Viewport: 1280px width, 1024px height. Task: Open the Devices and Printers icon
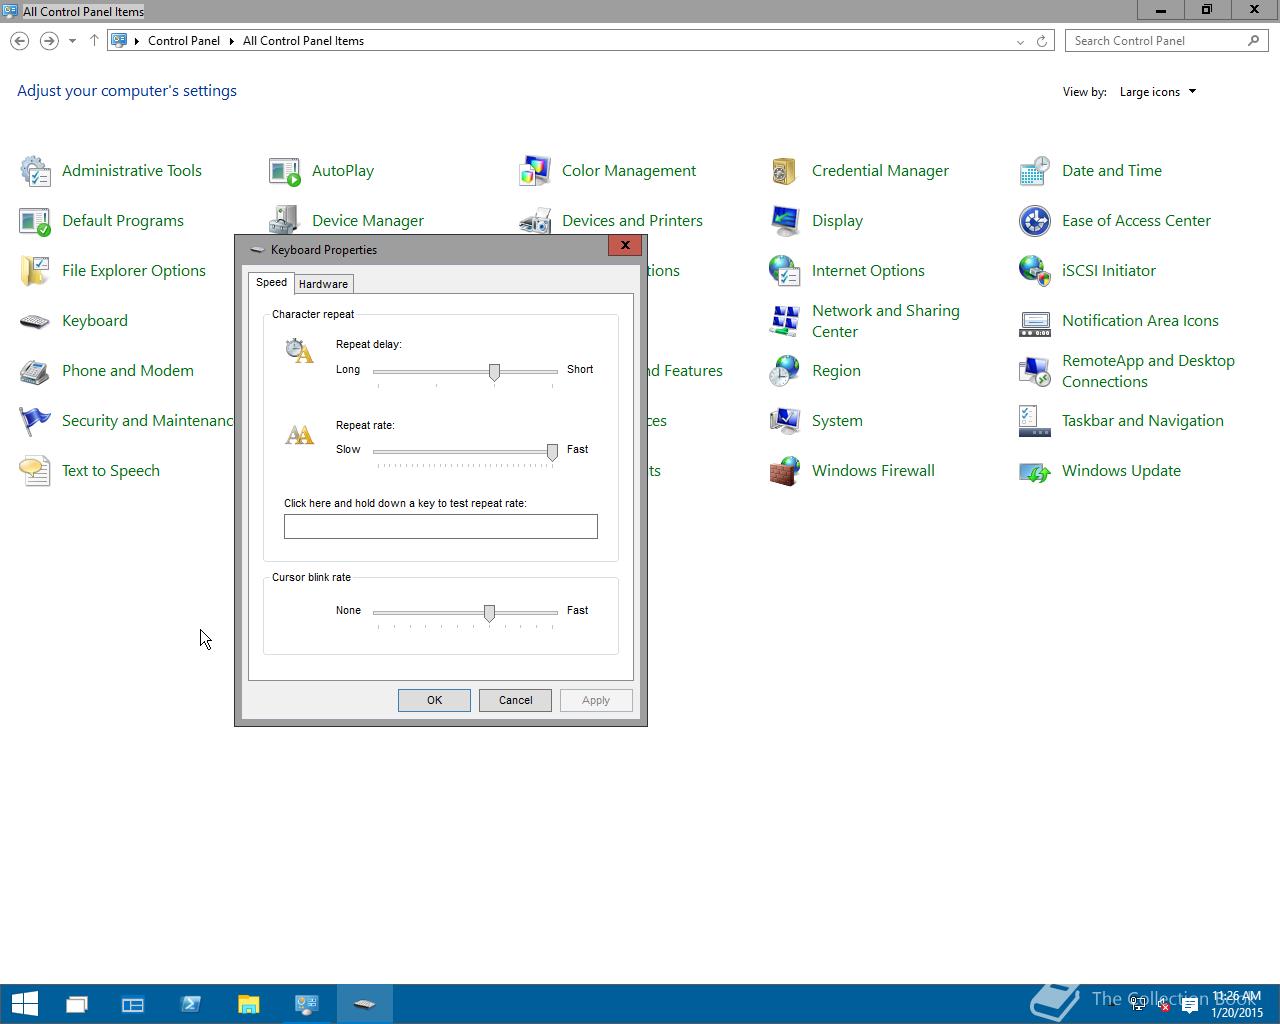pyautogui.click(x=535, y=219)
